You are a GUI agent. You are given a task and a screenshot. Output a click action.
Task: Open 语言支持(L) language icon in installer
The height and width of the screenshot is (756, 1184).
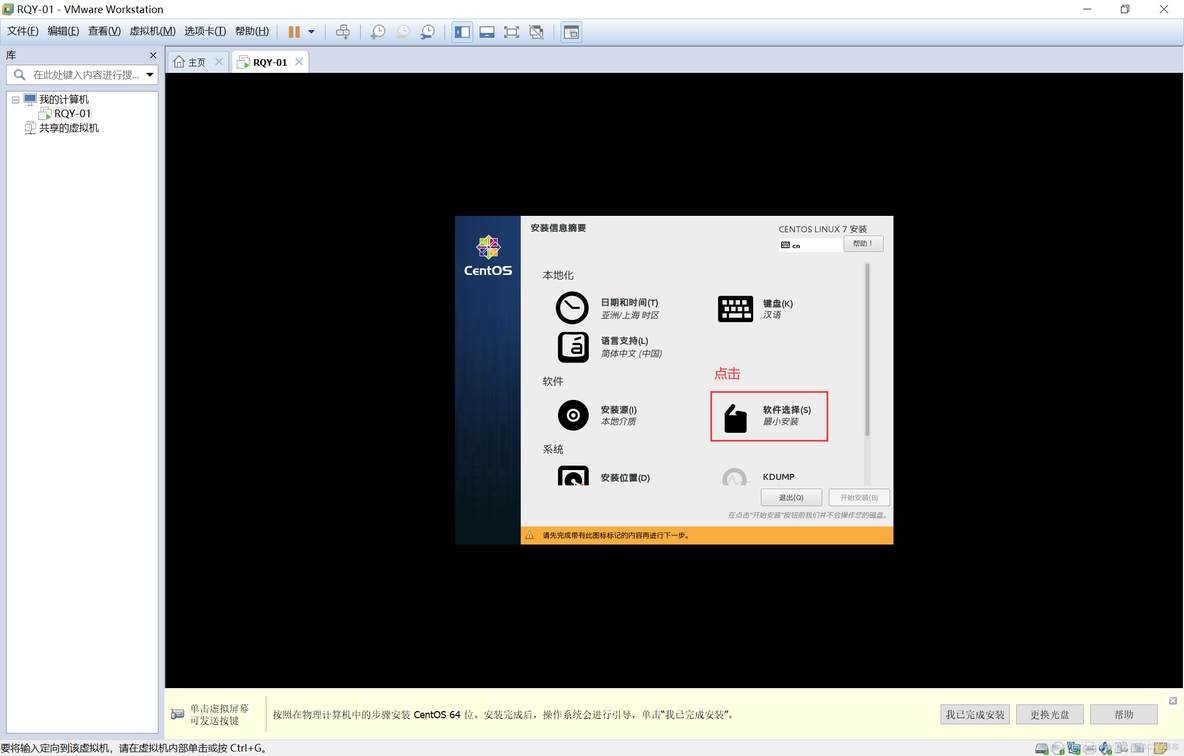click(x=573, y=347)
